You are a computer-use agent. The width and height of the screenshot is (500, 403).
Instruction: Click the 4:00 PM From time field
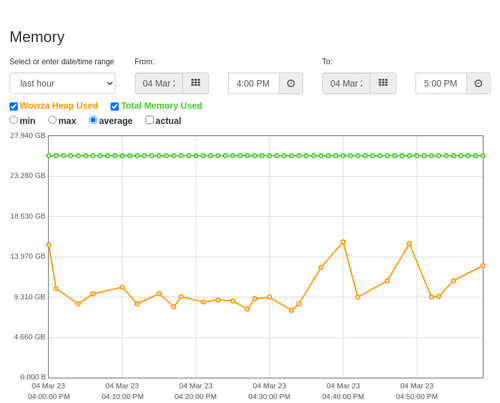(254, 83)
